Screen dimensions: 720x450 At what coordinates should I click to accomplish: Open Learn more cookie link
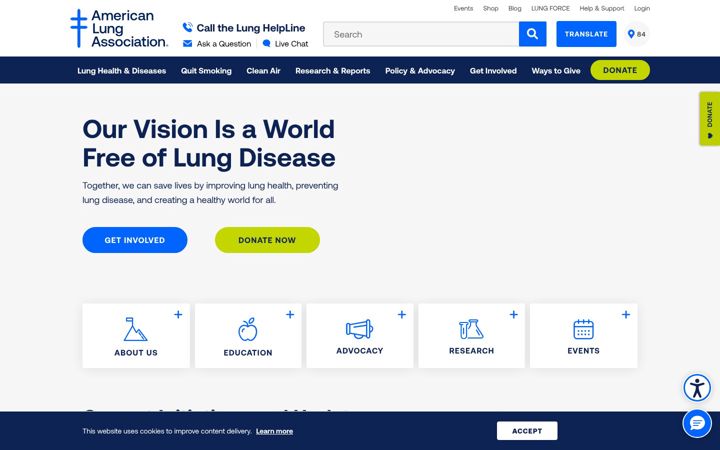pos(275,431)
